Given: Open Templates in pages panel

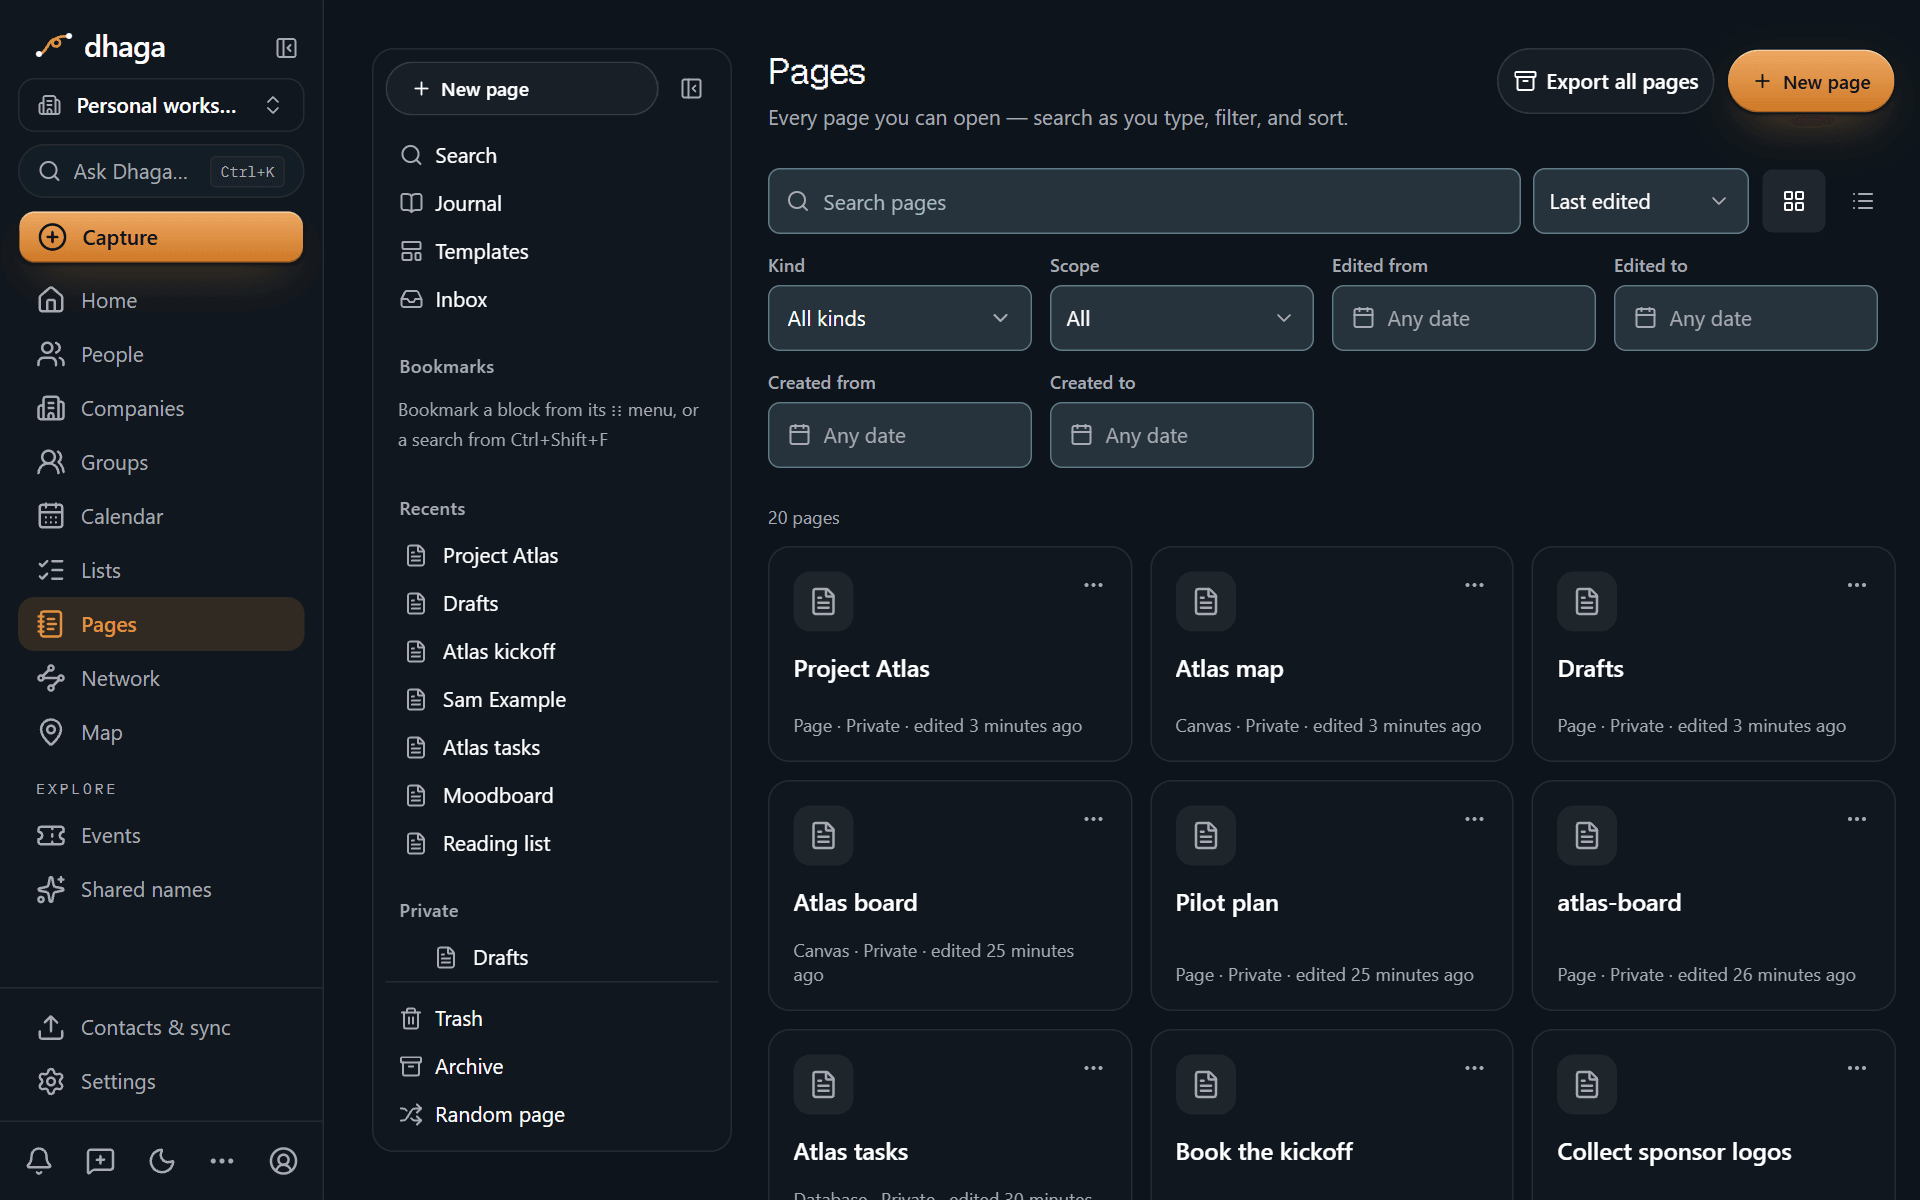Looking at the screenshot, I should click(551, 251).
